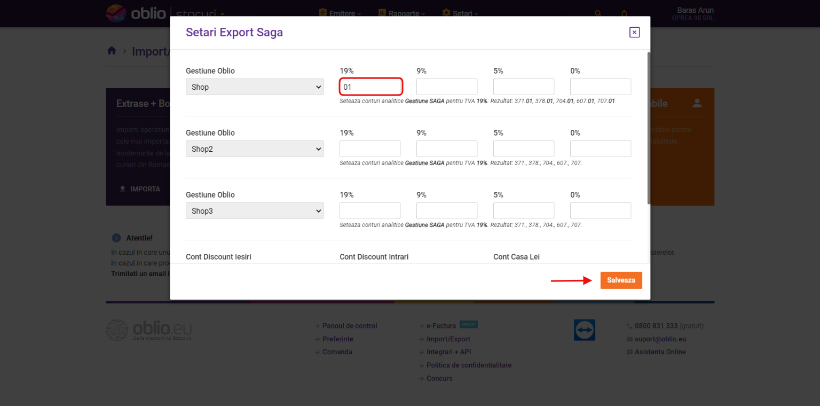Image resolution: width=820 pixels, height=406 pixels.
Task: Open the Emitere menu in the top bar
Action: pos(340,13)
